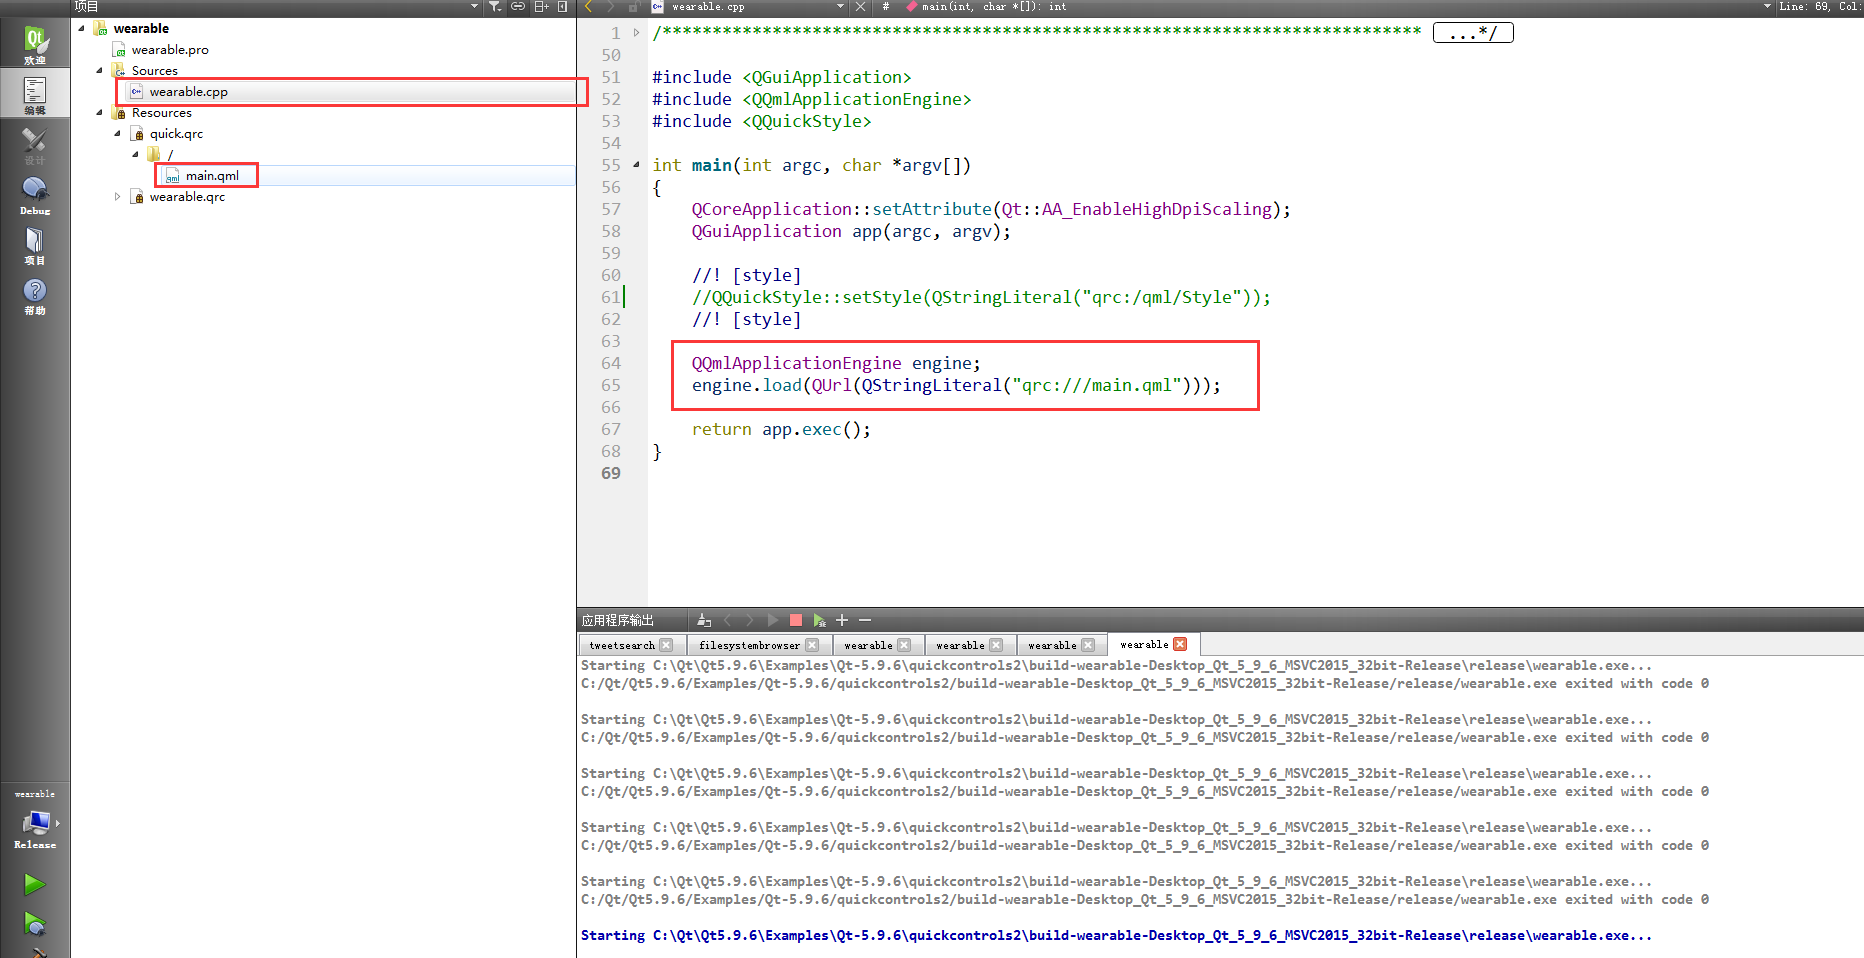Click the #include <QQuickStyle> line
Image resolution: width=1864 pixels, height=958 pixels.
(762, 121)
